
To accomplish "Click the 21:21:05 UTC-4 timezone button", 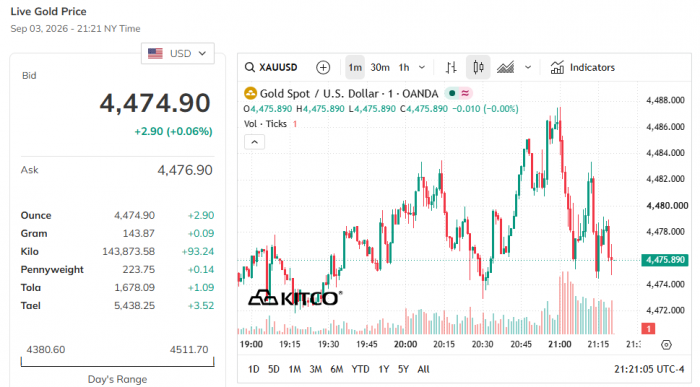I will point(649,369).
